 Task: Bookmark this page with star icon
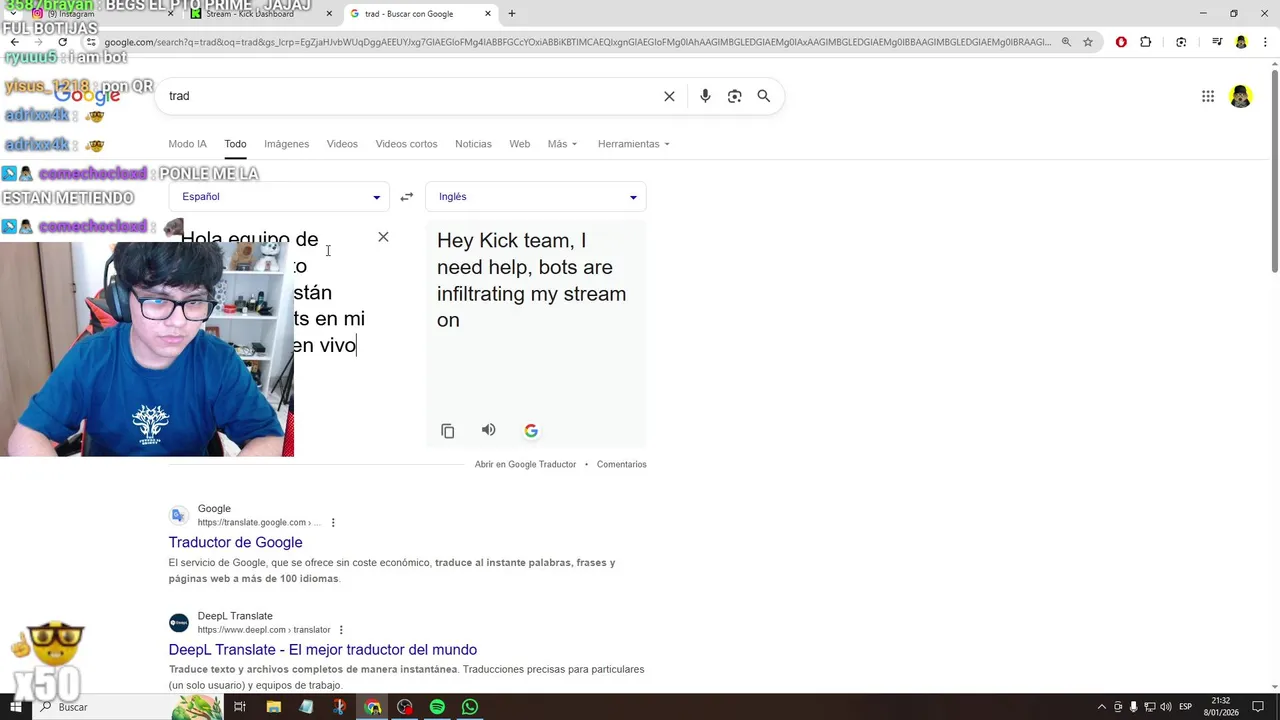pos(1088,42)
